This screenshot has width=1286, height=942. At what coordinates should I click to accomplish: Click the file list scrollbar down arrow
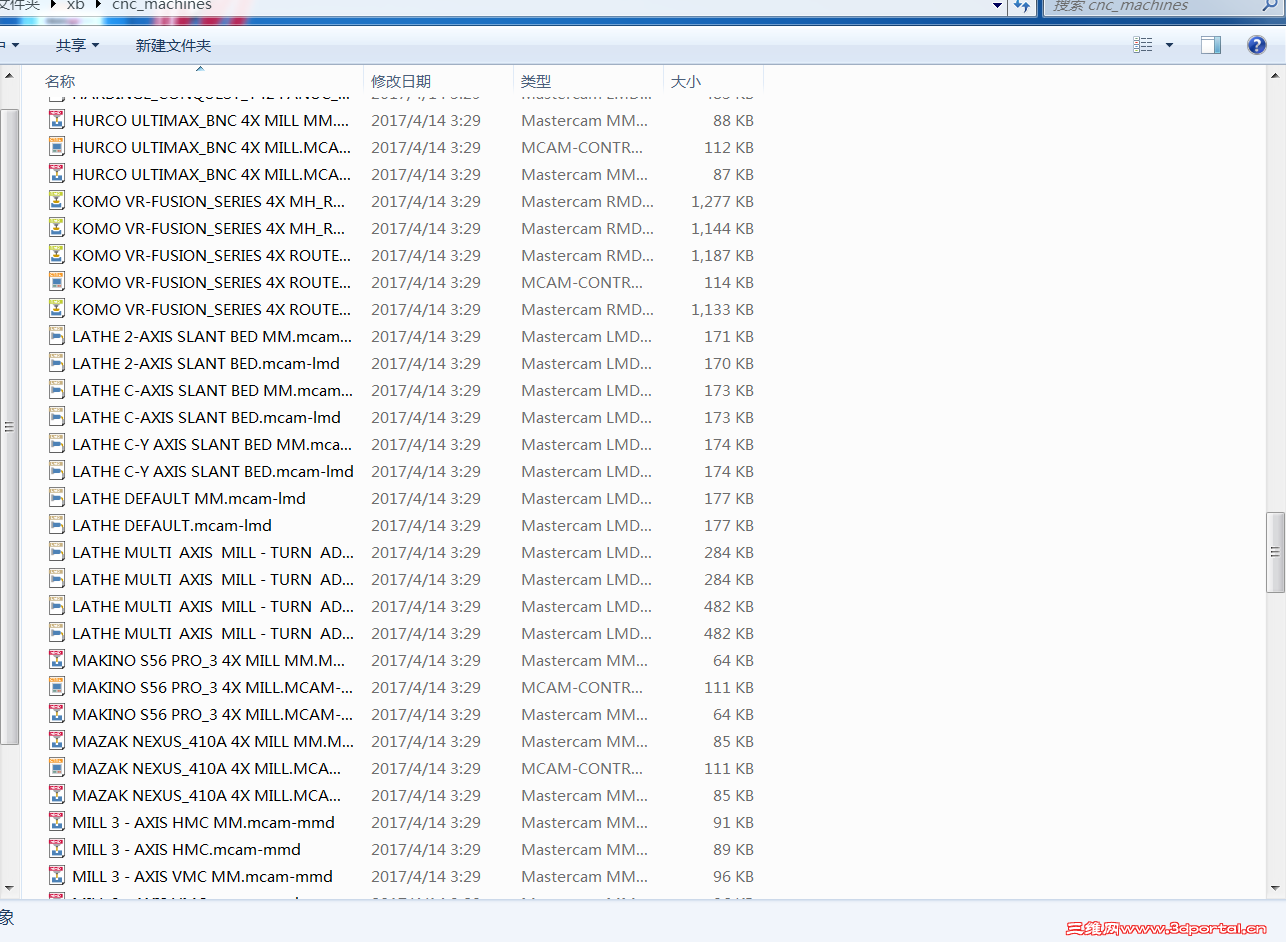point(1275,888)
